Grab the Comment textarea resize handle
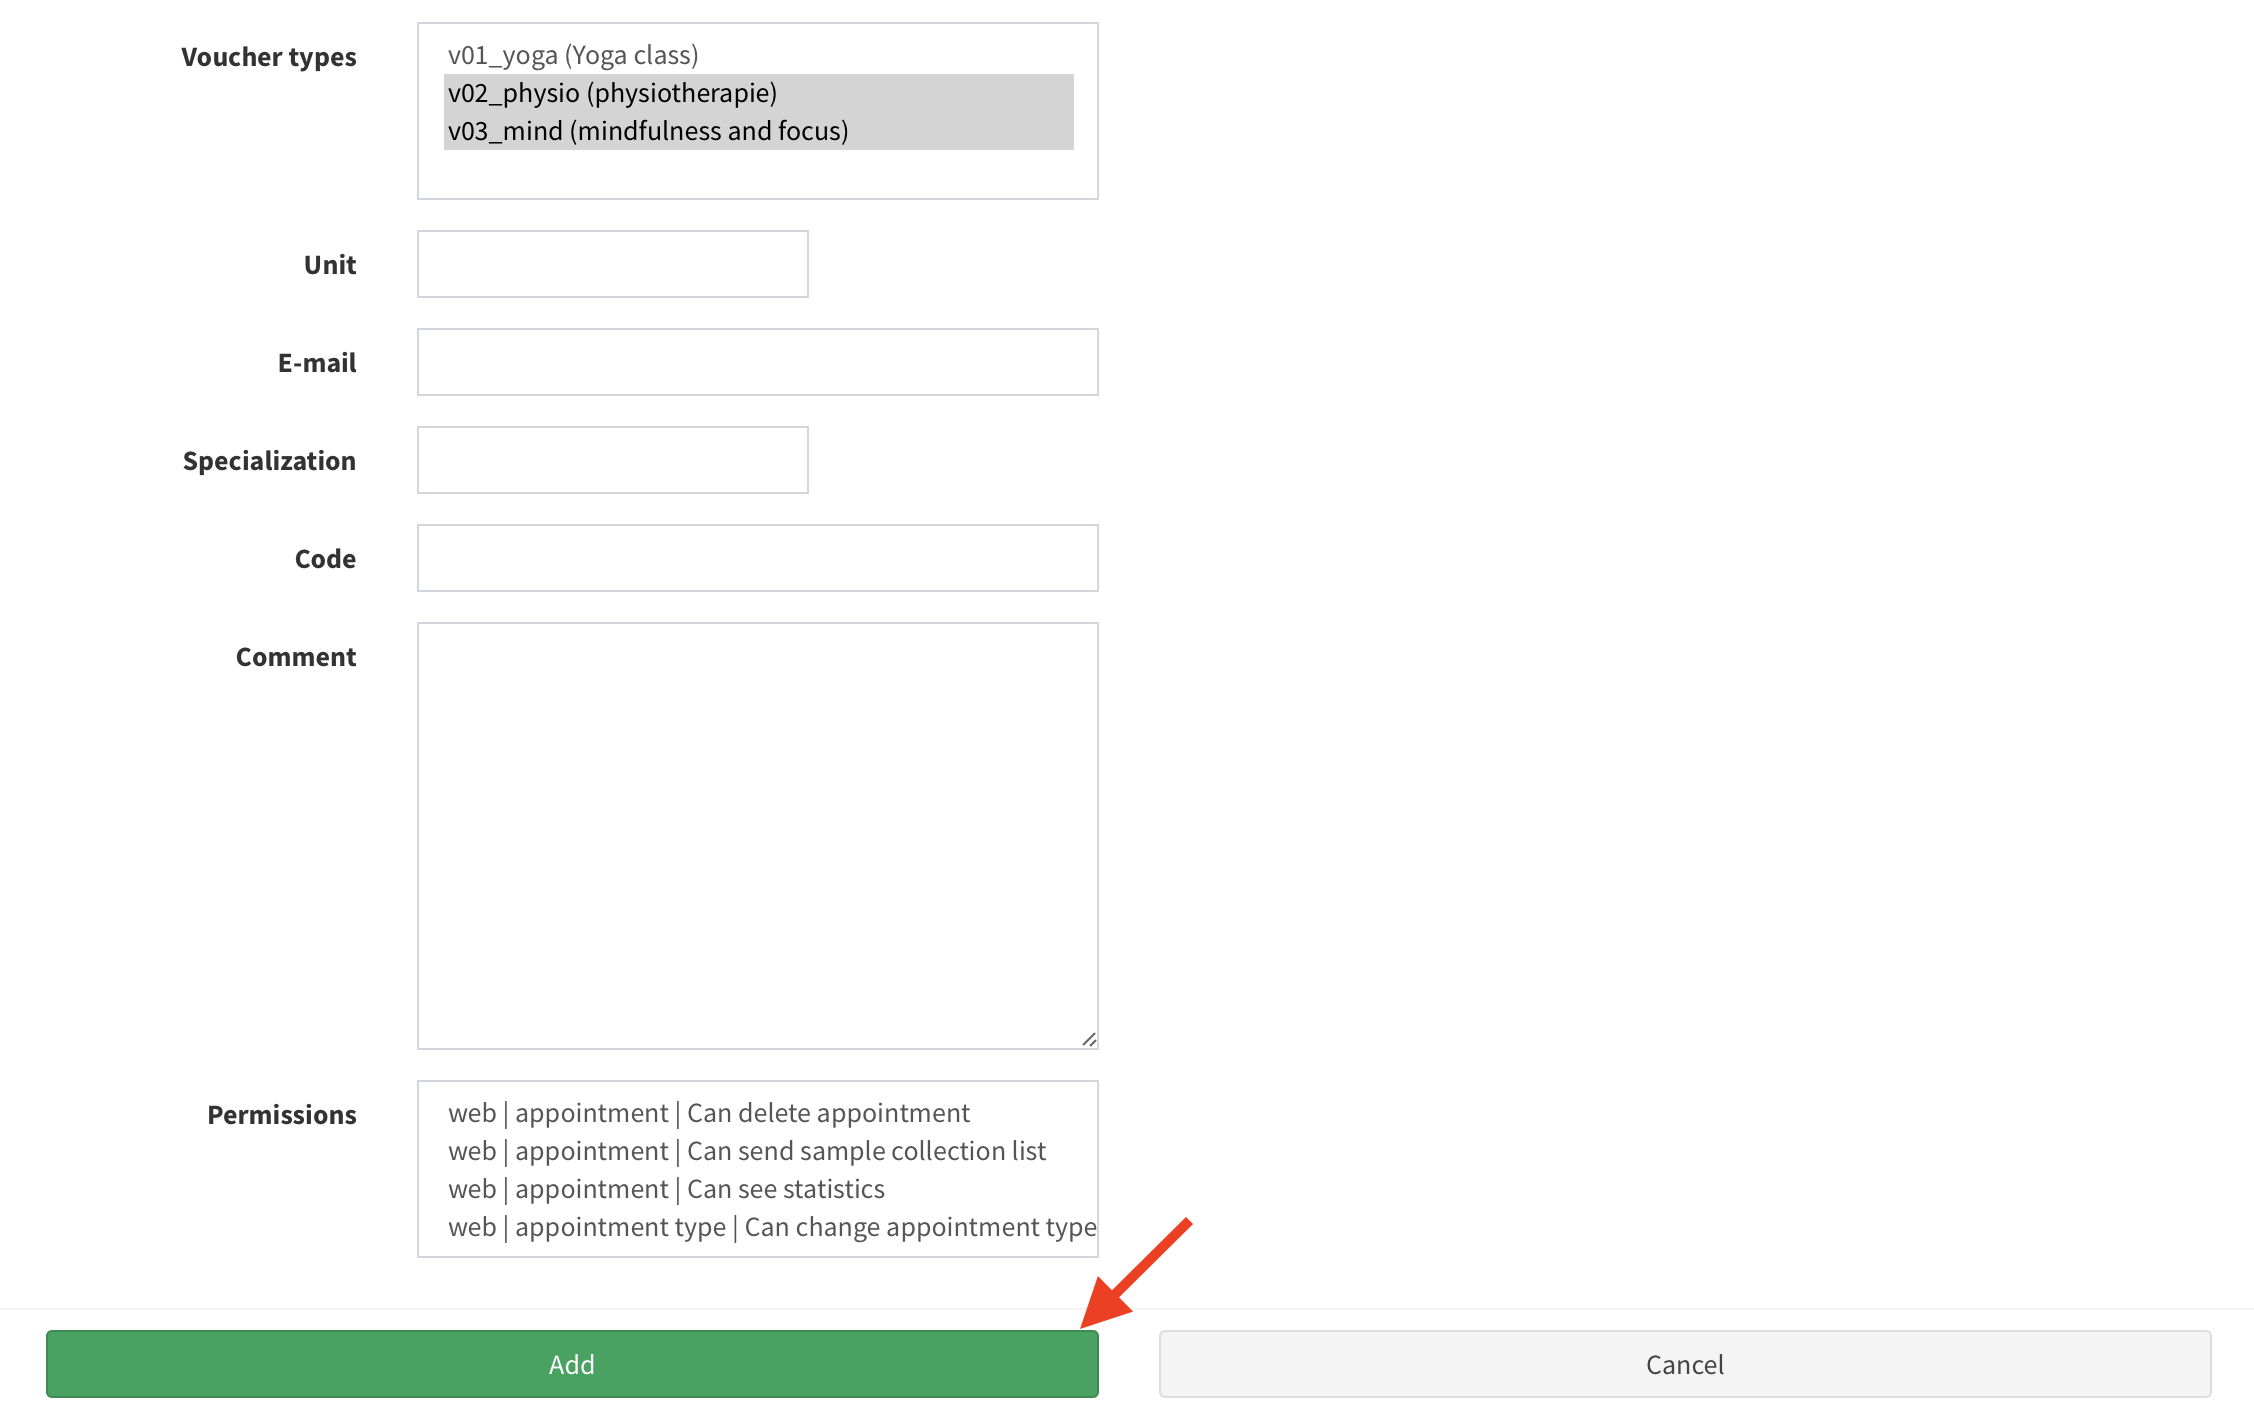This screenshot has width=2254, height=1408. tap(1088, 1039)
